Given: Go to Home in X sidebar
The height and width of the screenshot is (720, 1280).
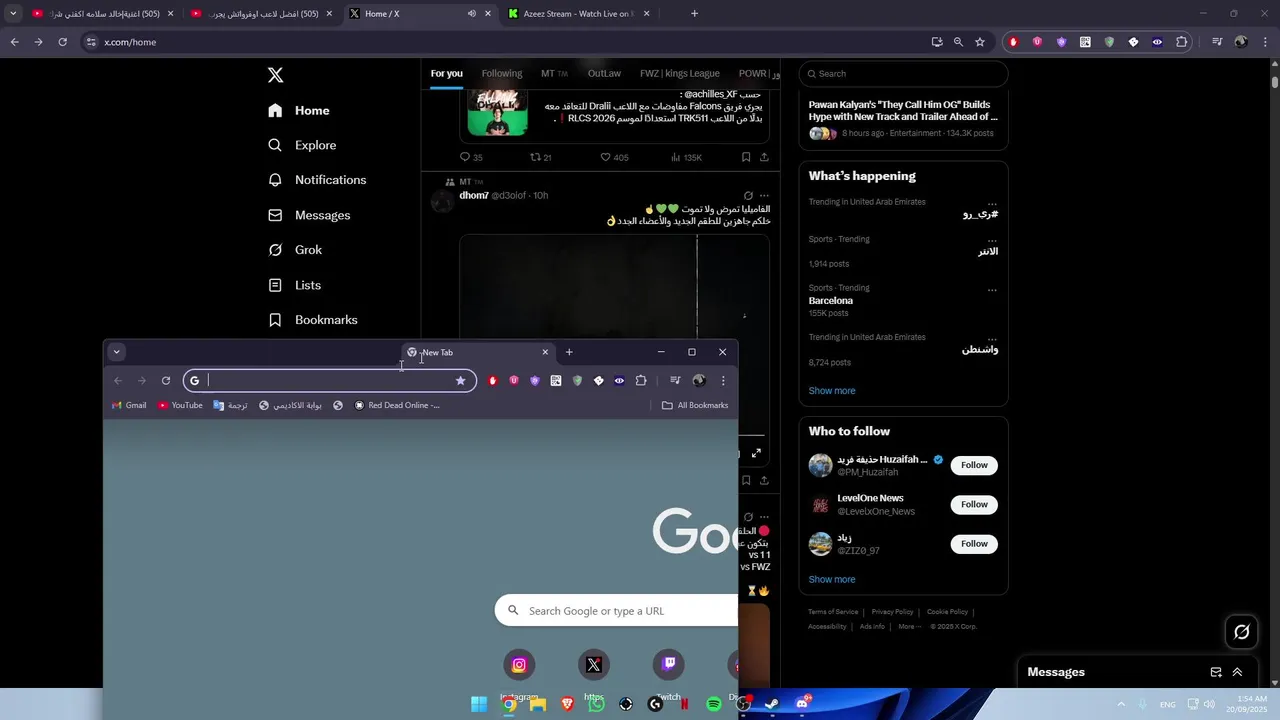Looking at the screenshot, I should 299,110.
